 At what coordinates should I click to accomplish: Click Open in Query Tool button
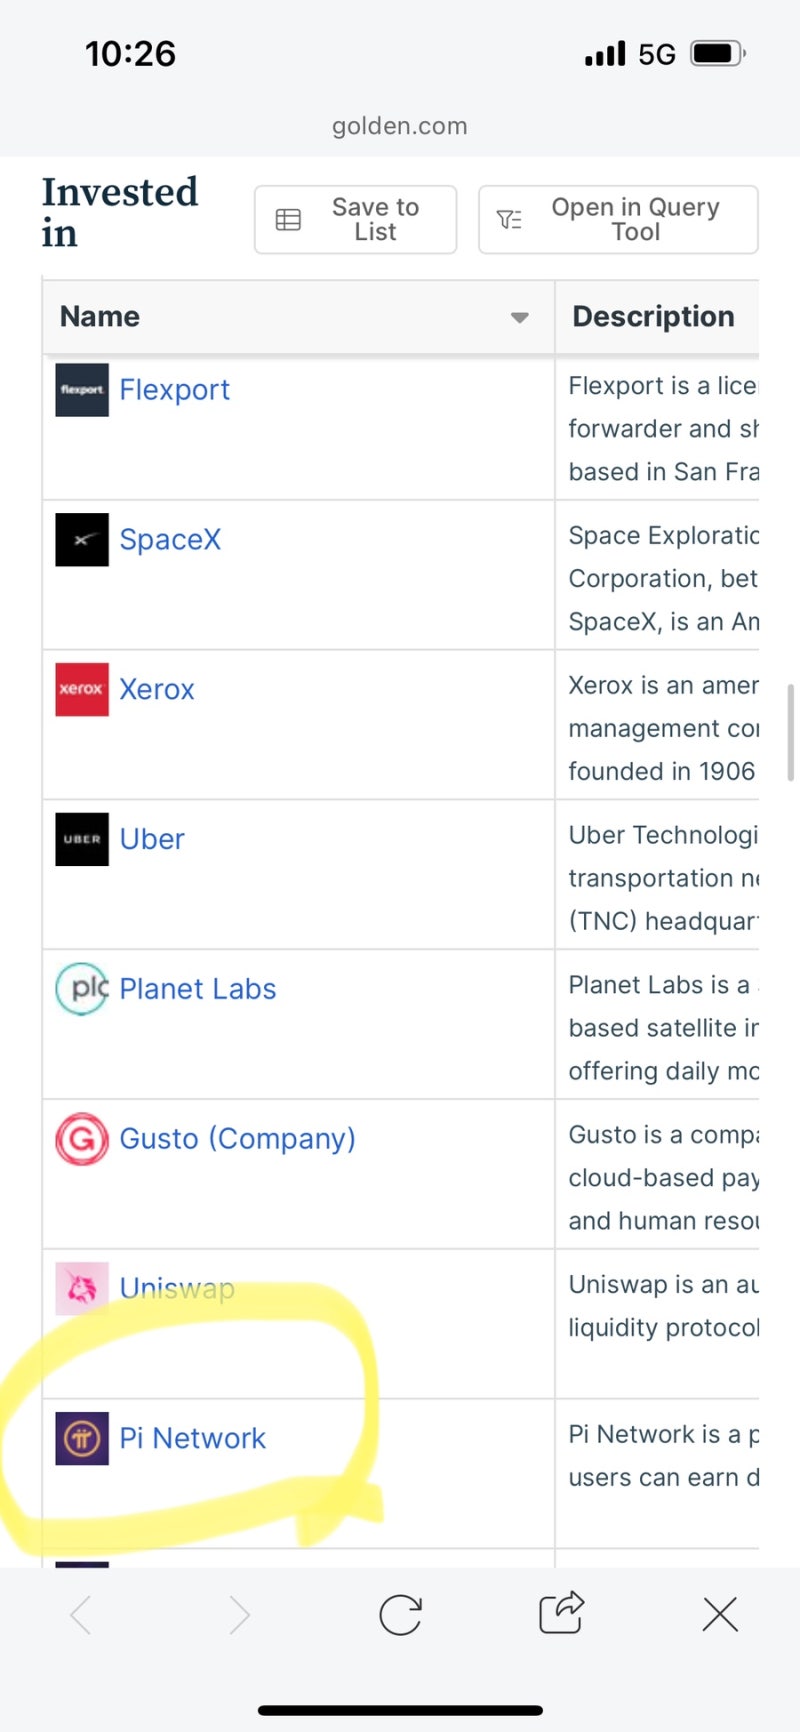pos(617,219)
